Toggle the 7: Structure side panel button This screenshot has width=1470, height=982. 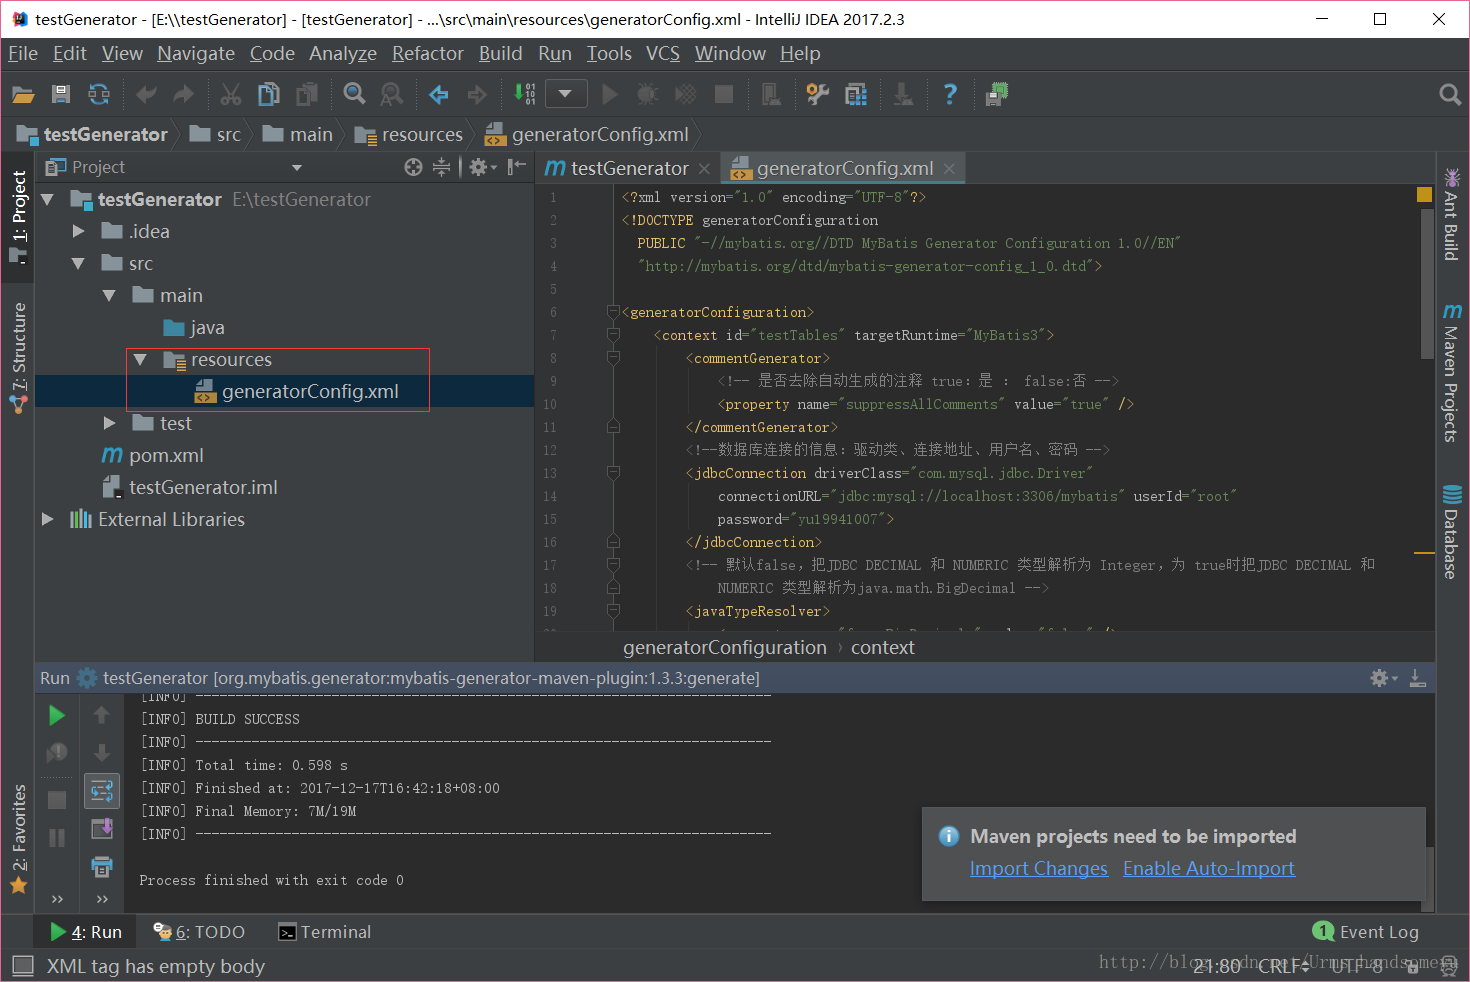(x=18, y=357)
